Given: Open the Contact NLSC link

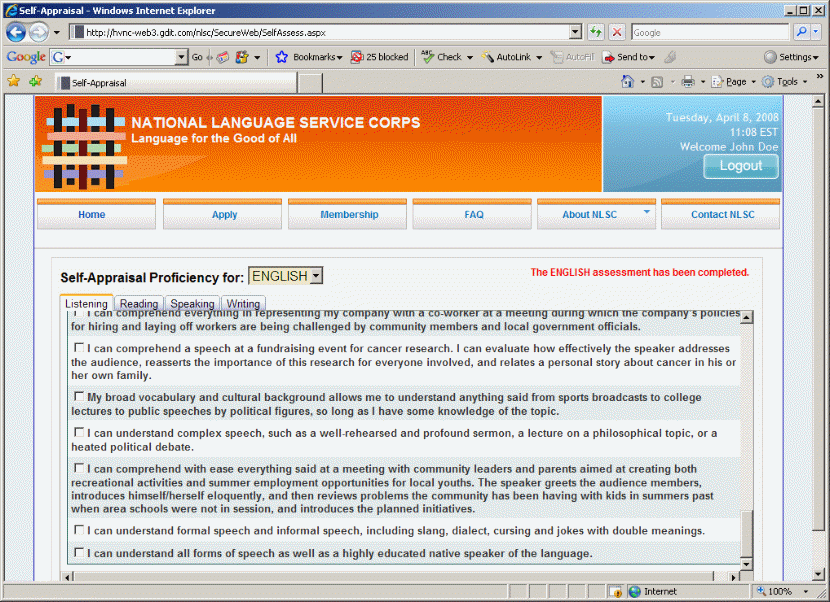Looking at the screenshot, I should [x=720, y=214].
